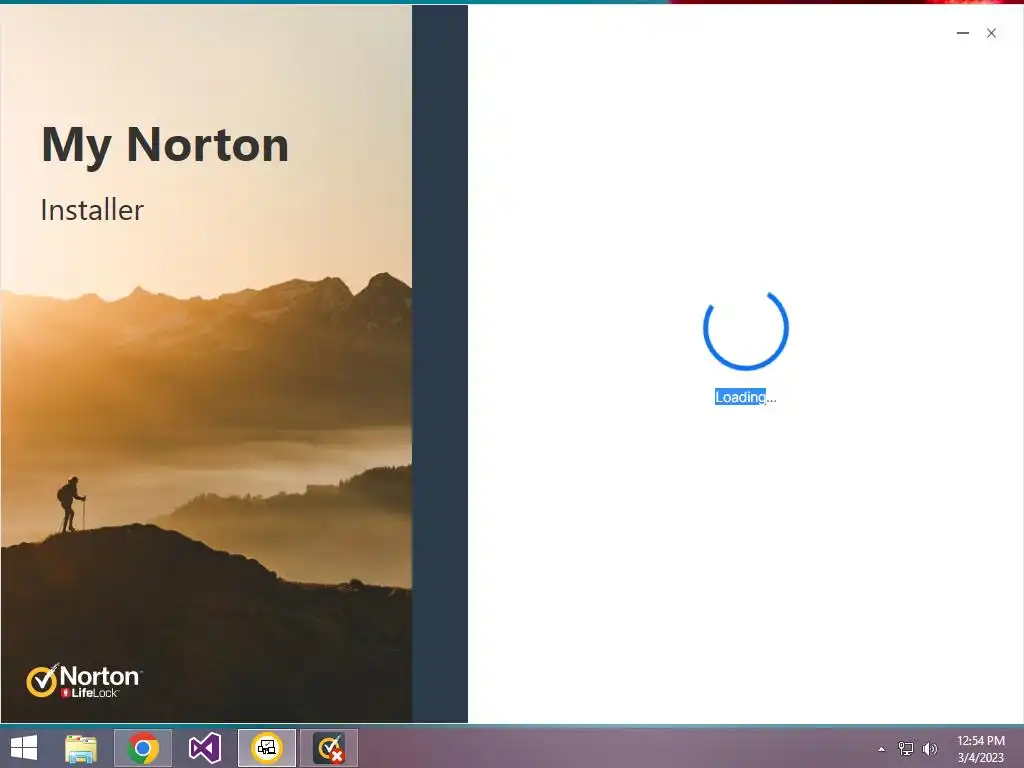The width and height of the screenshot is (1024, 768).
Task: Click the My Norton title text
Action: pos(165,145)
